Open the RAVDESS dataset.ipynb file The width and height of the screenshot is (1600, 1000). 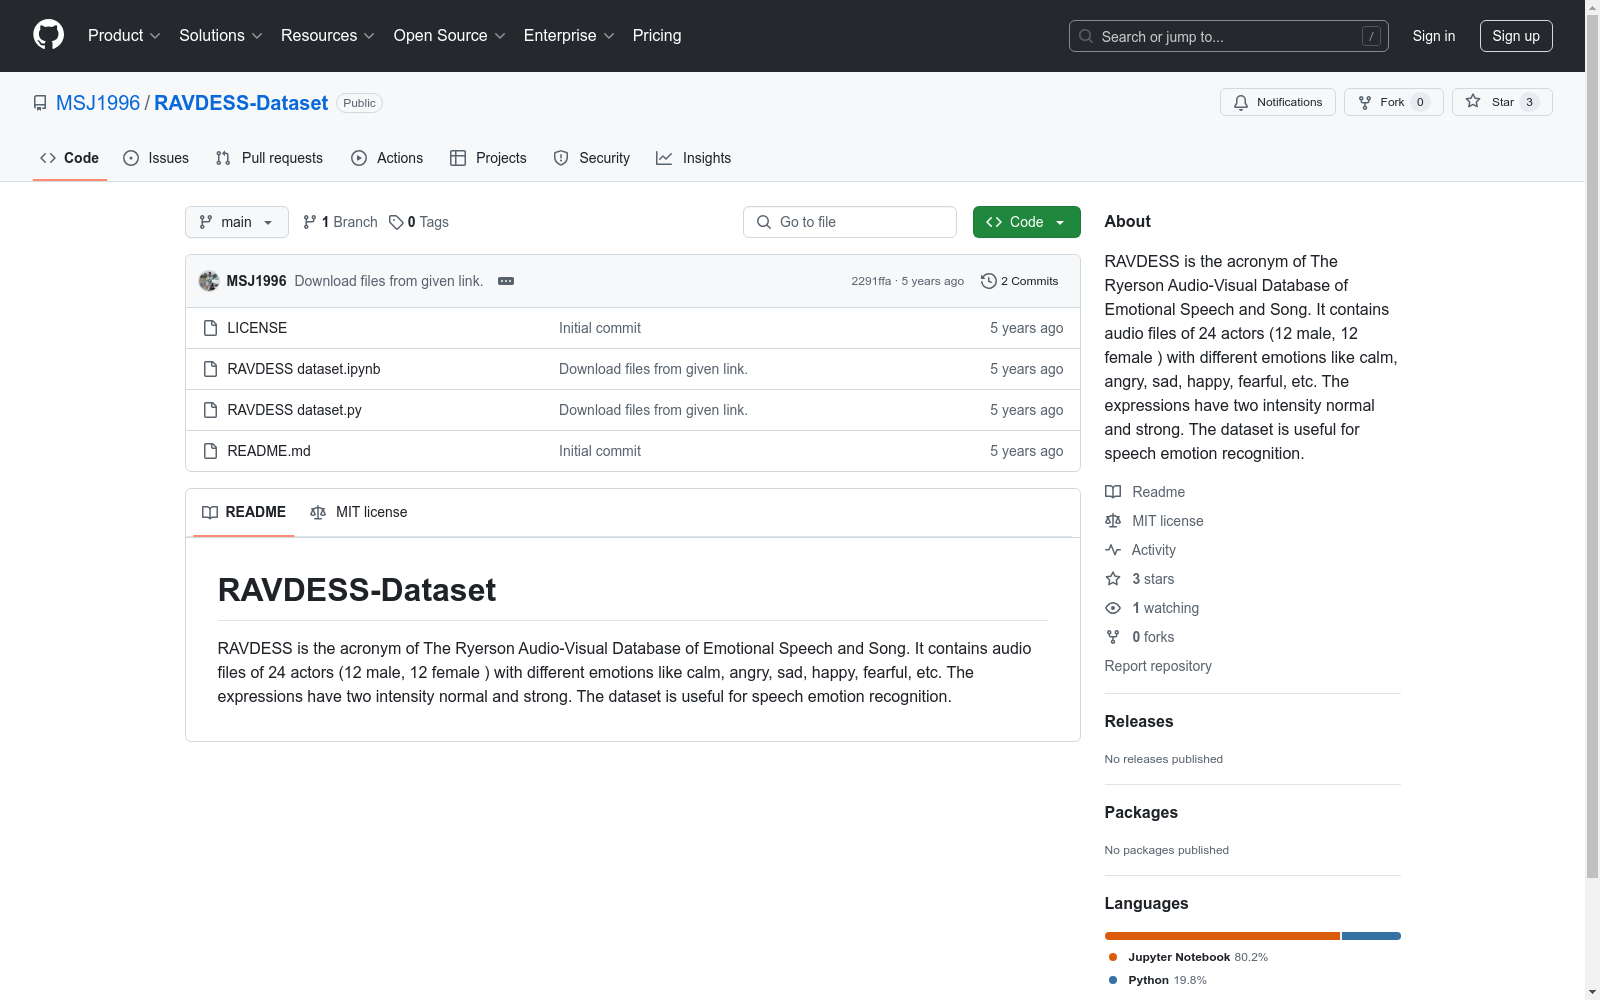pyautogui.click(x=304, y=369)
